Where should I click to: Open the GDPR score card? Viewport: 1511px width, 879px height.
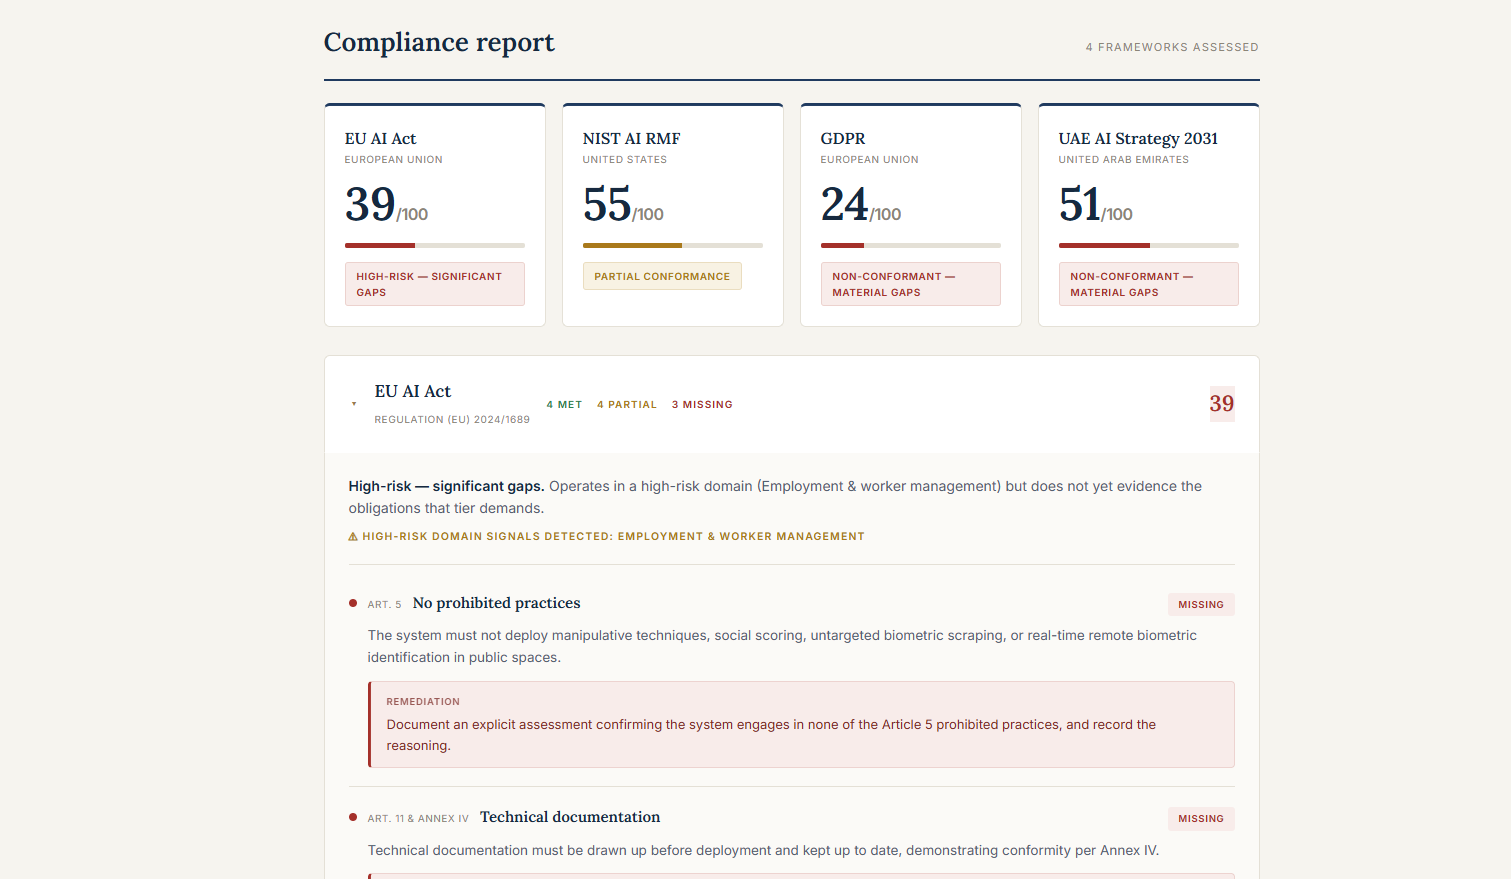(911, 215)
